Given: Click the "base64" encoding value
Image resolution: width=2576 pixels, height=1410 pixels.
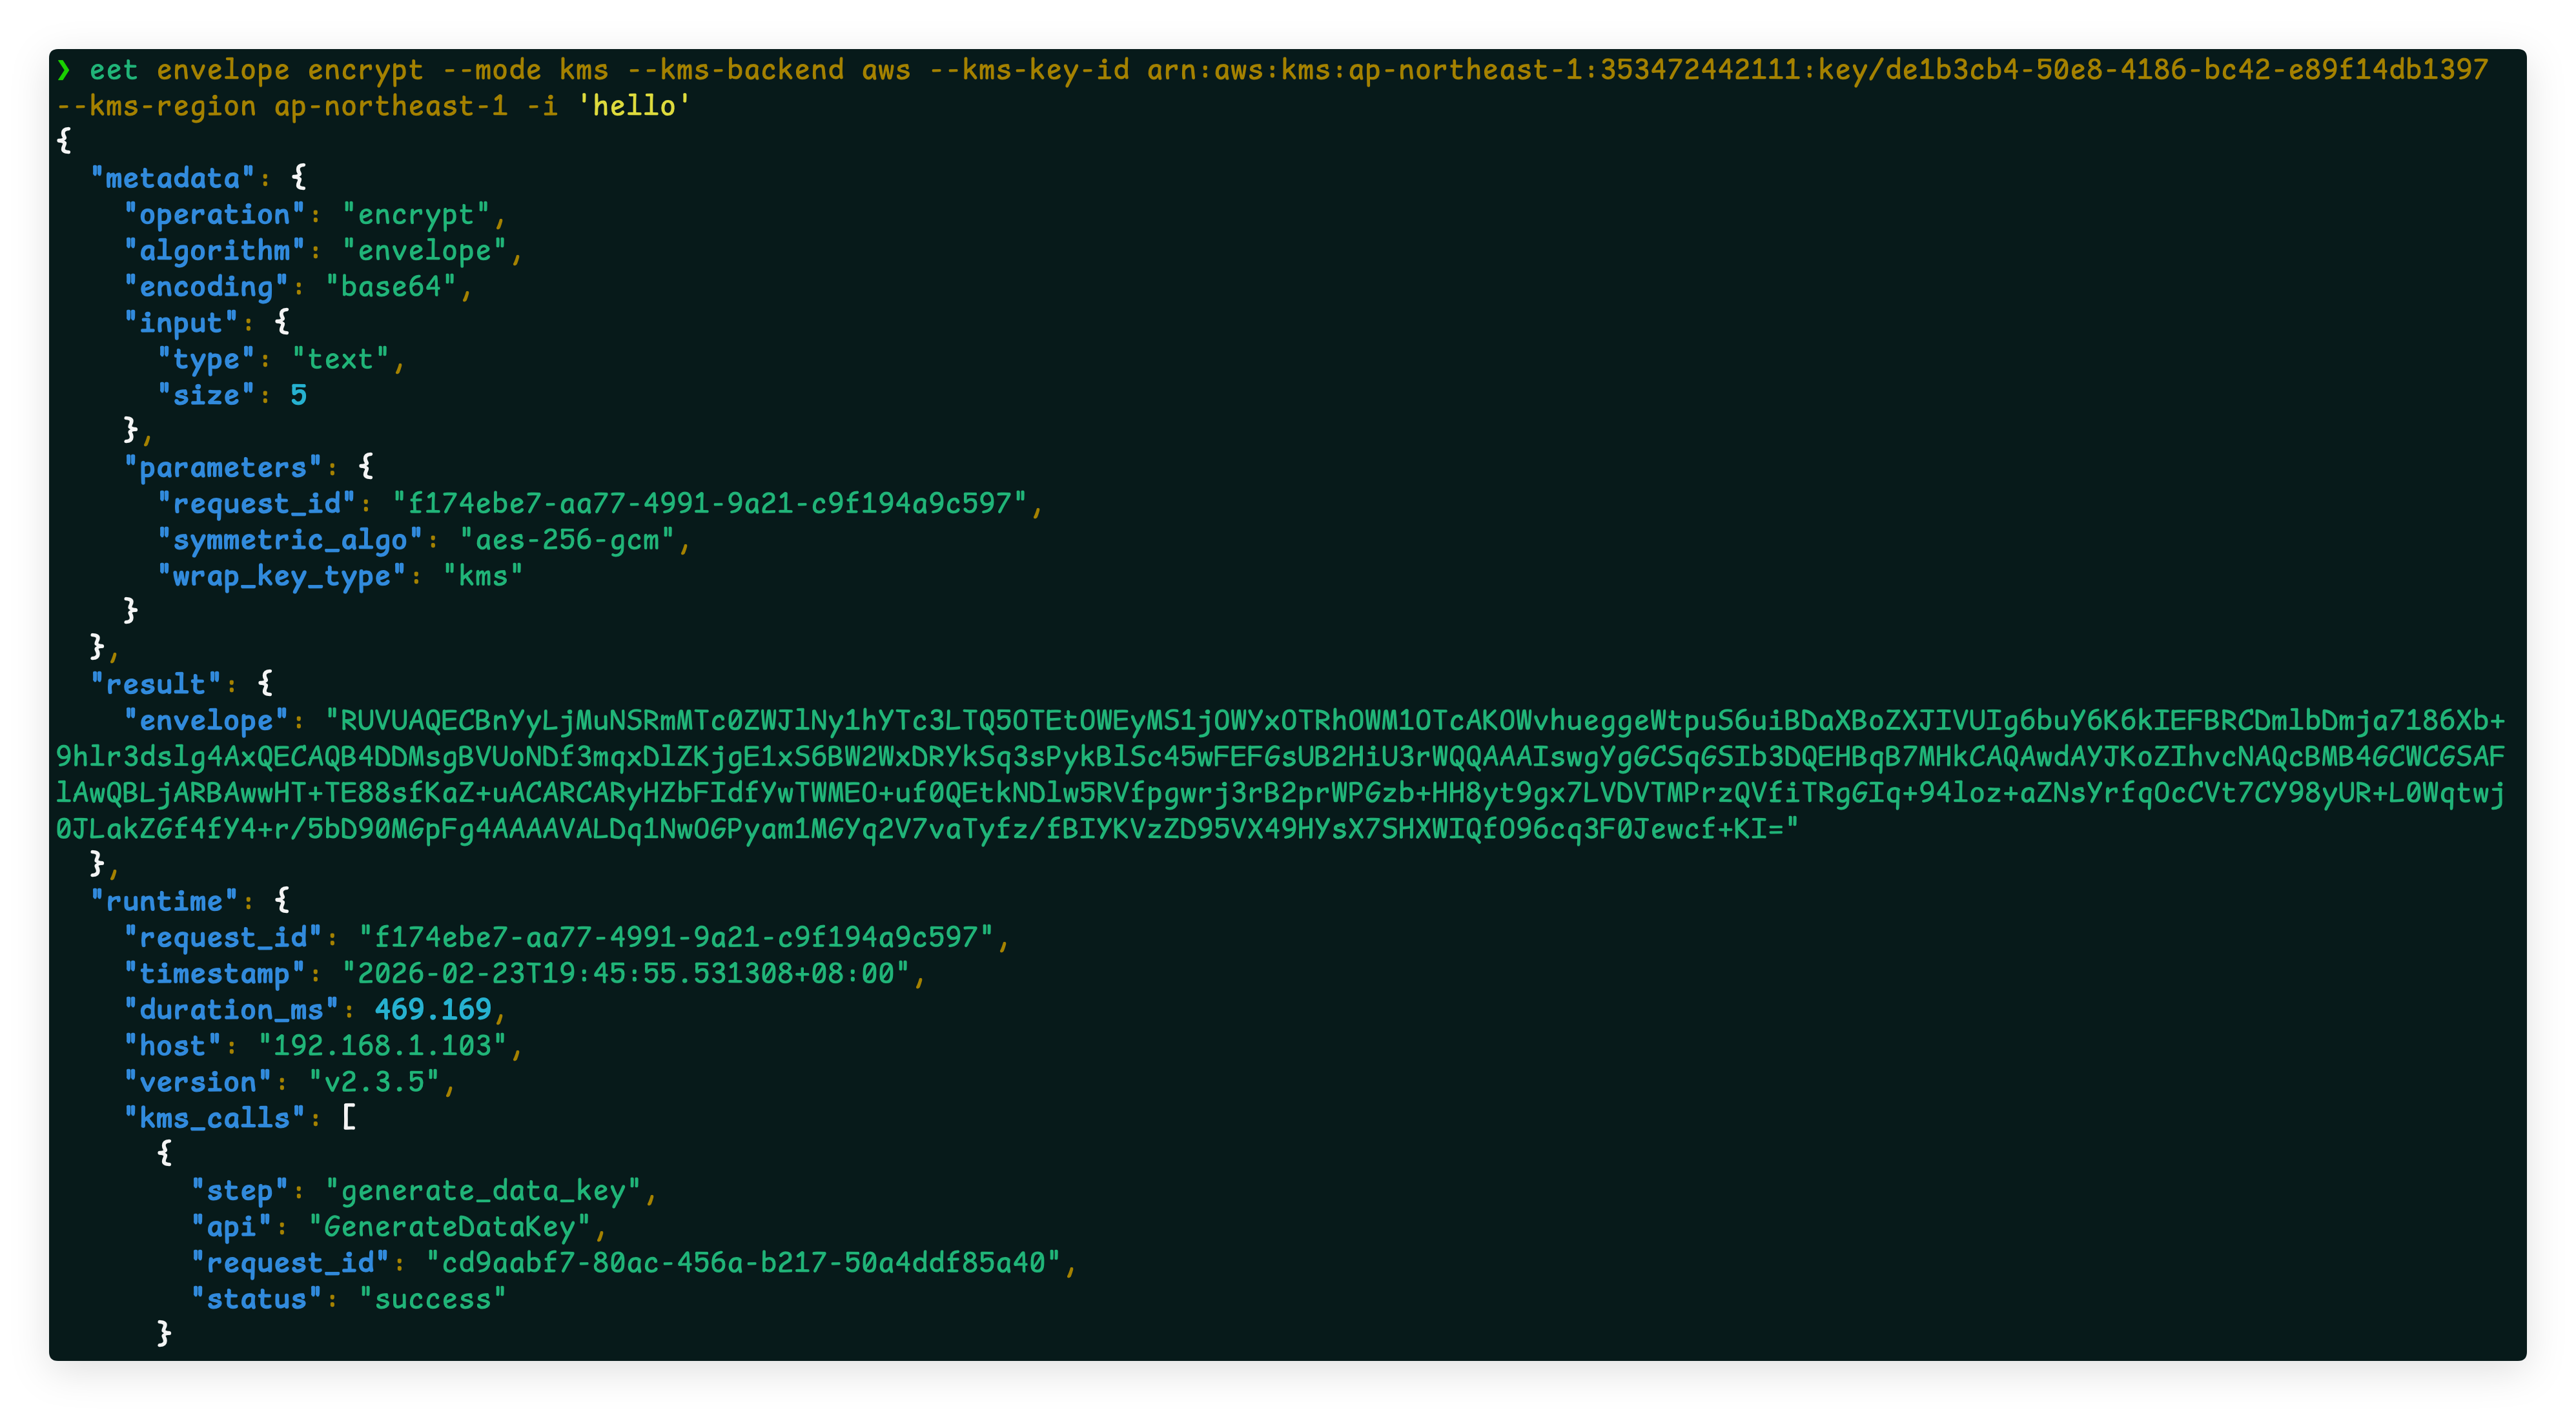Looking at the screenshot, I should click(391, 287).
